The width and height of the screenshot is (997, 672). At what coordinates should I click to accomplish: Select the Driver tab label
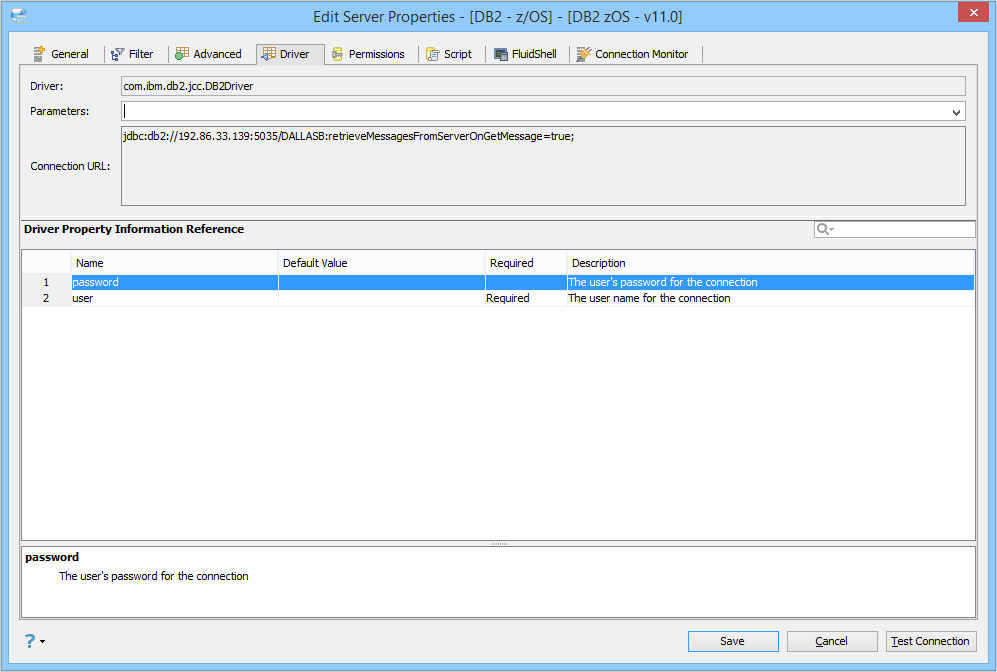pos(294,54)
